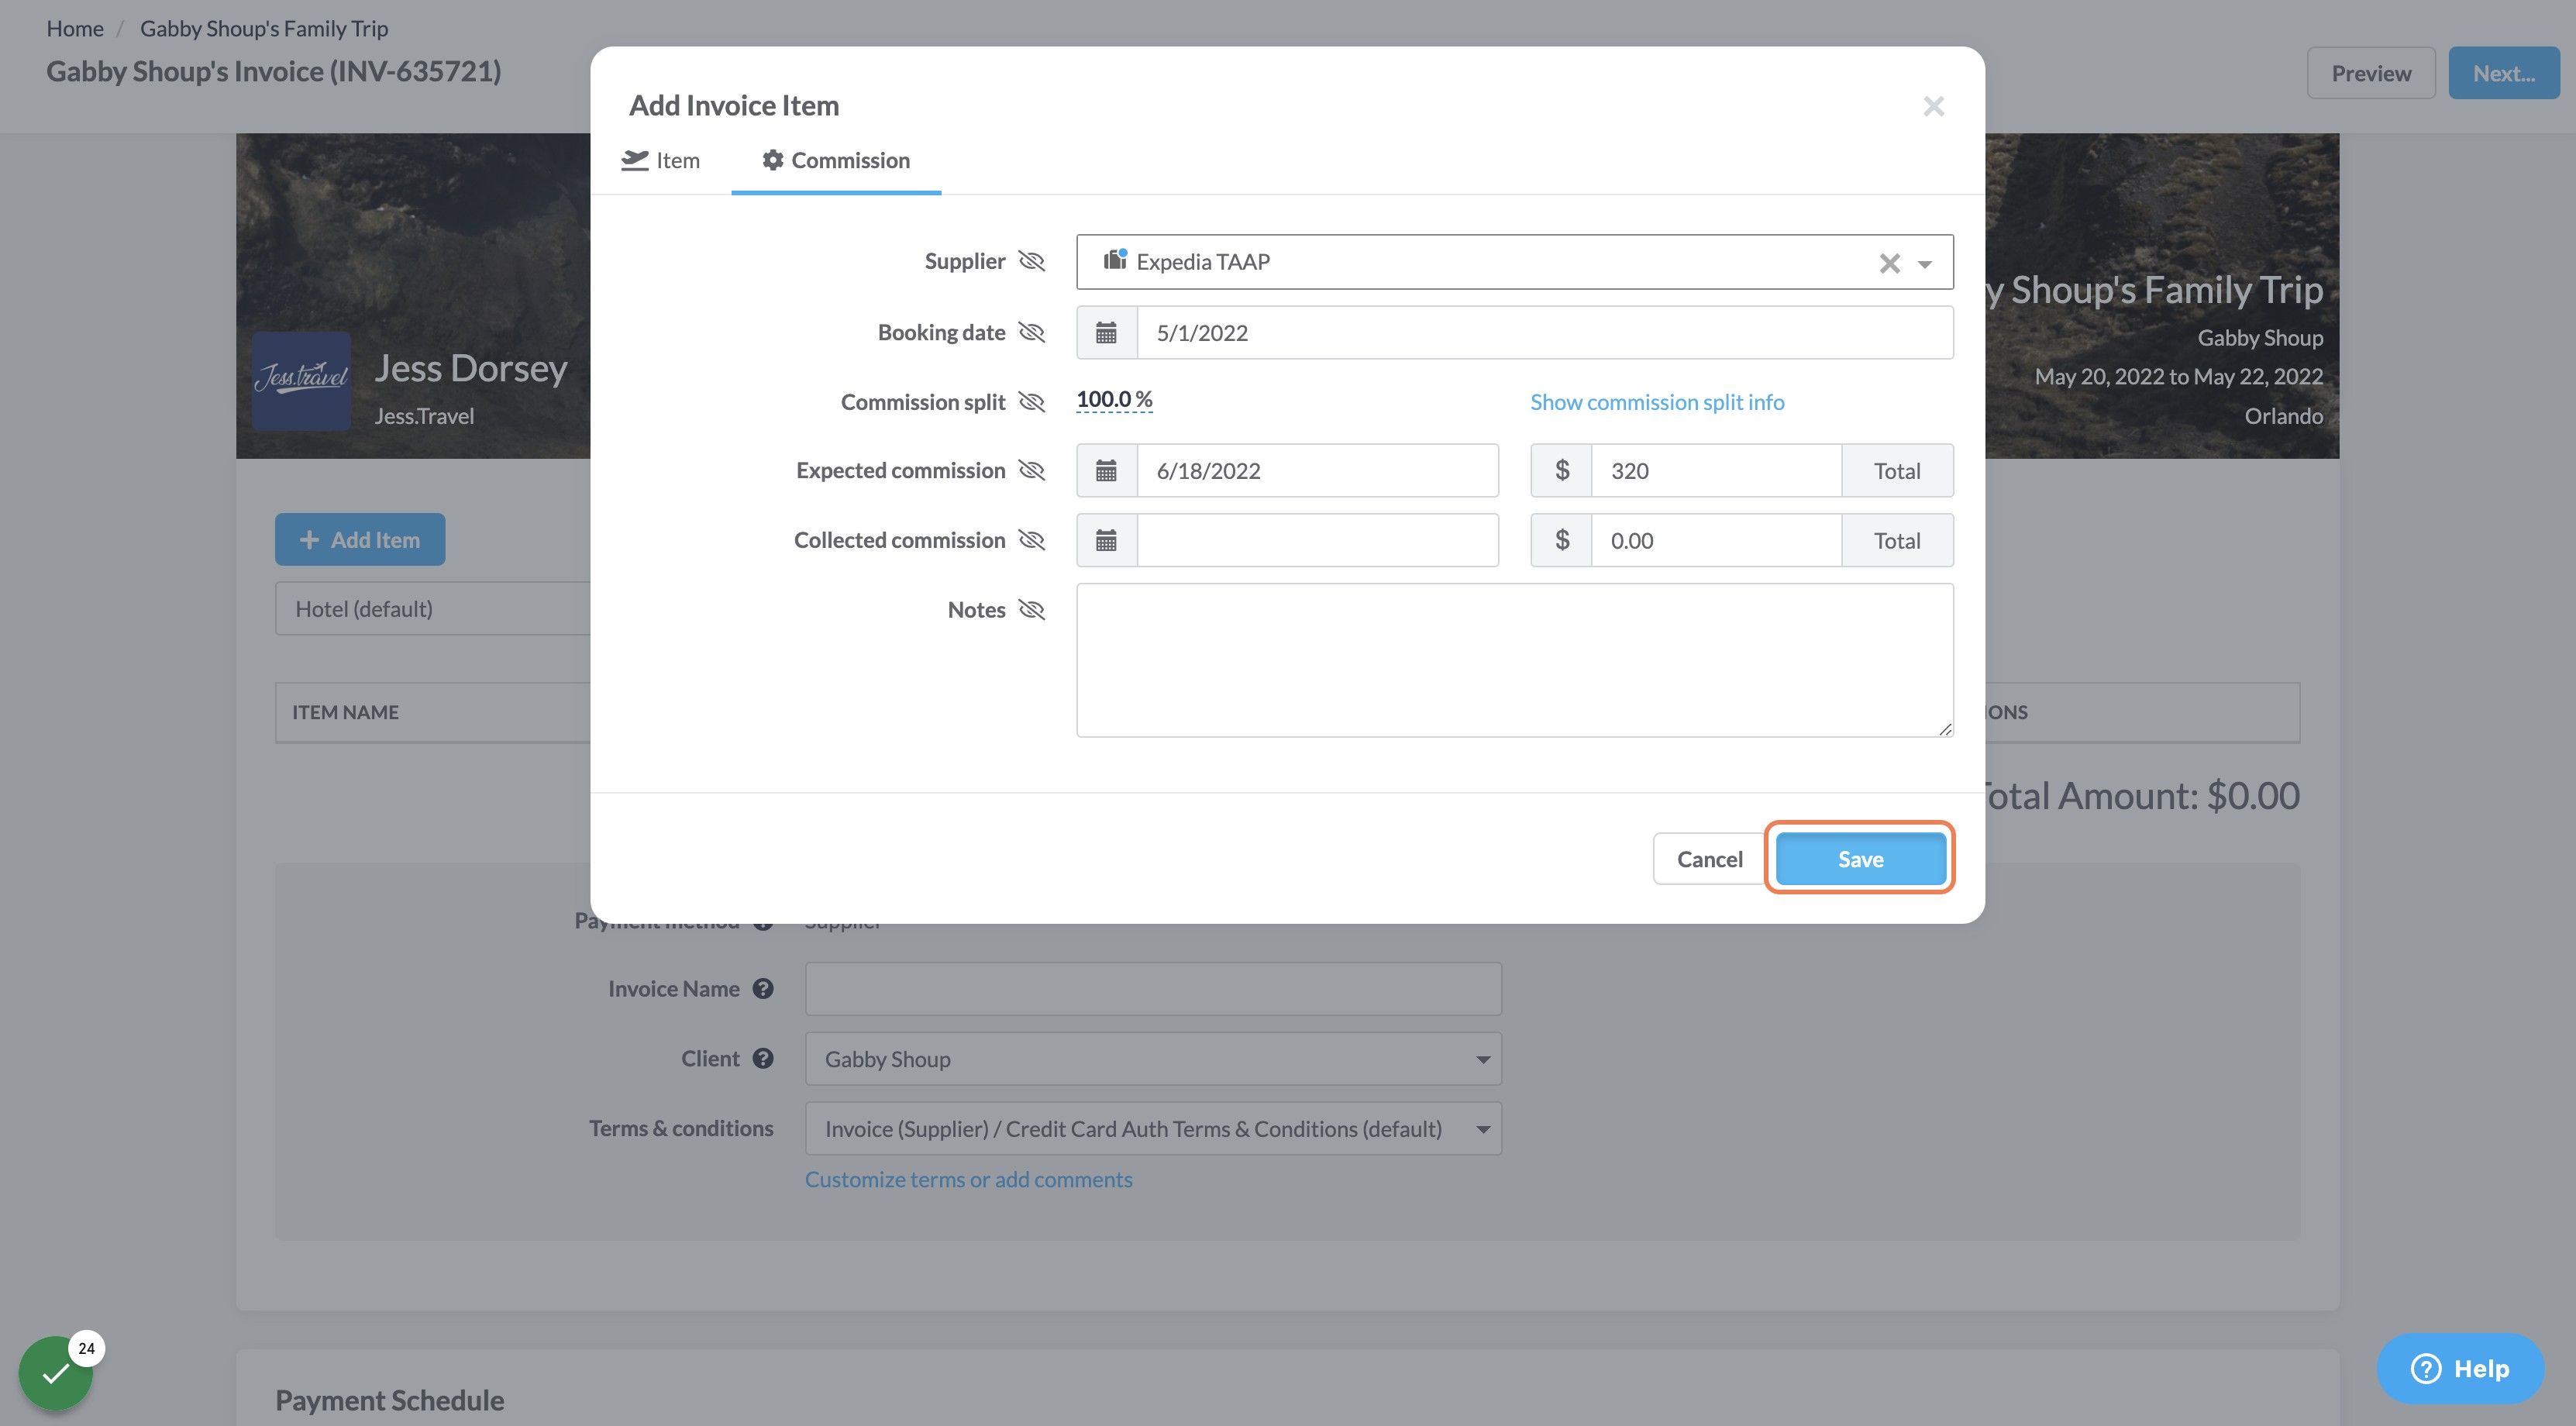Viewport: 2576px width, 1426px height.
Task: Click the dollar sign for Collected commission
Action: 1561,541
